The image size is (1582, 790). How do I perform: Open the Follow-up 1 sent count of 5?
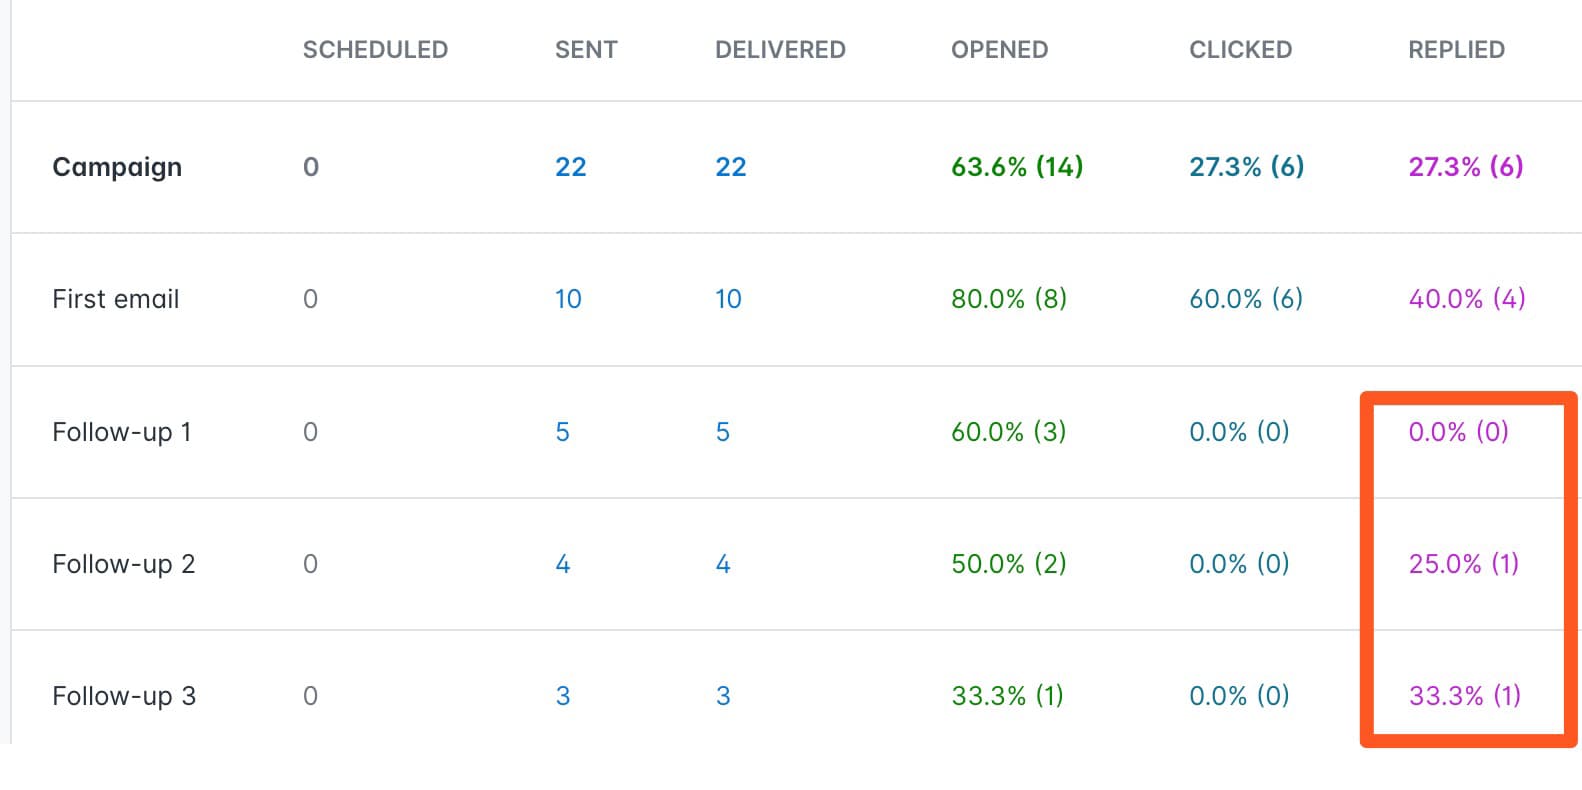tap(562, 432)
